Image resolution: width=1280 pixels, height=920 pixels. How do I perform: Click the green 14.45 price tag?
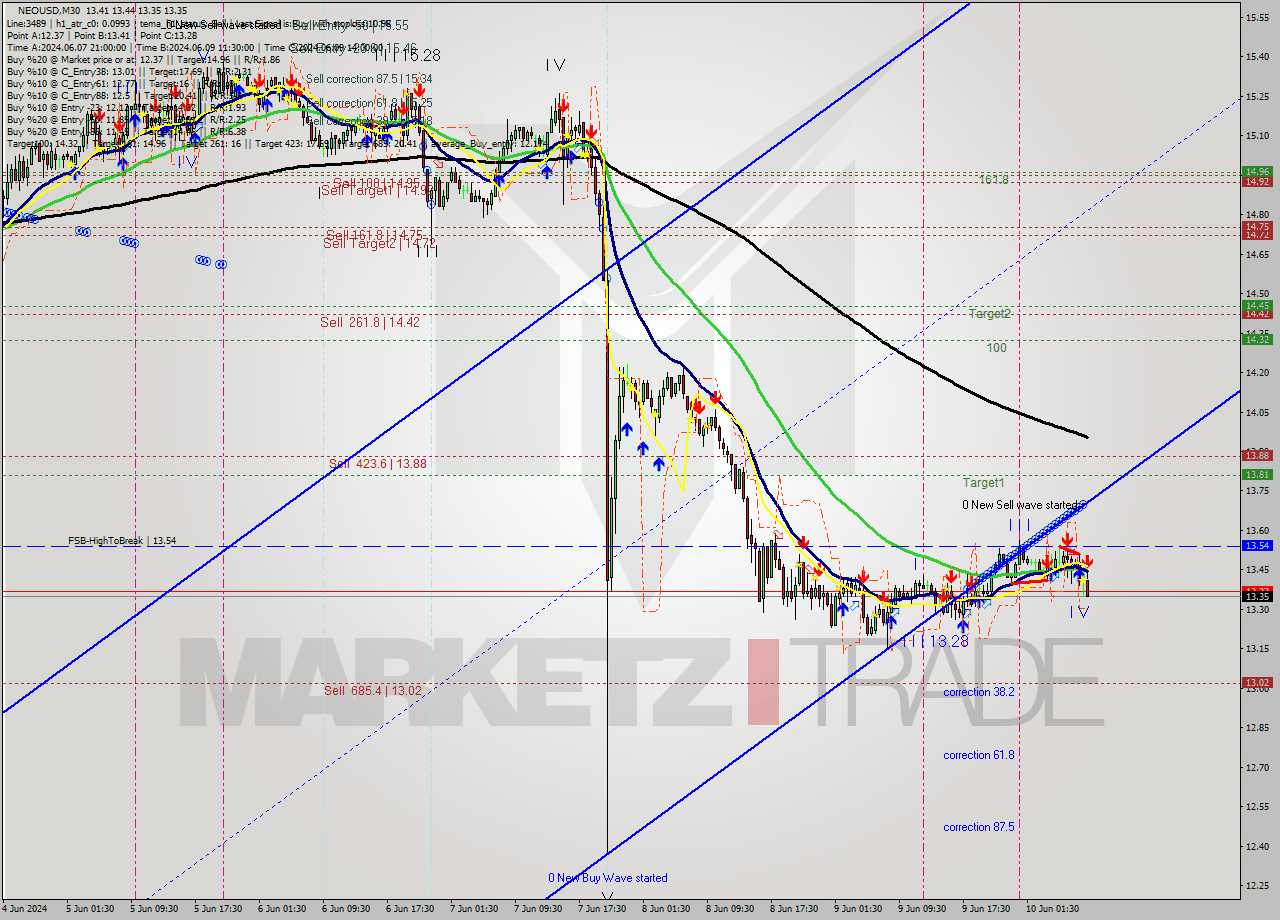point(1257,305)
